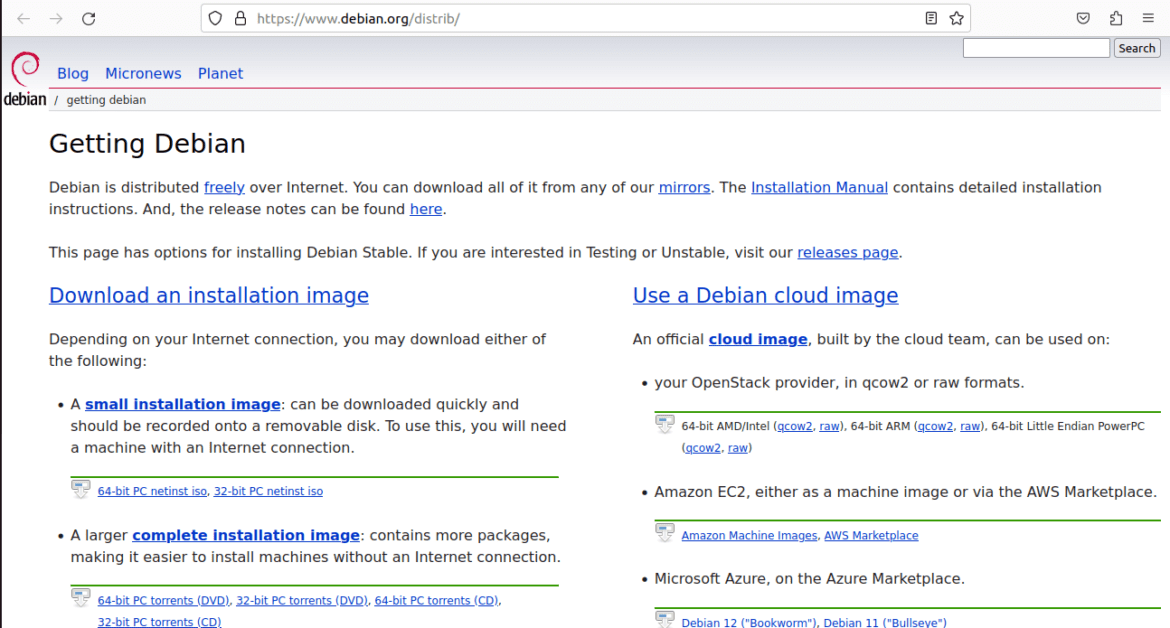This screenshot has height=628, width=1170.
Task: Bookmark this page with the star icon
Action: [956, 18]
